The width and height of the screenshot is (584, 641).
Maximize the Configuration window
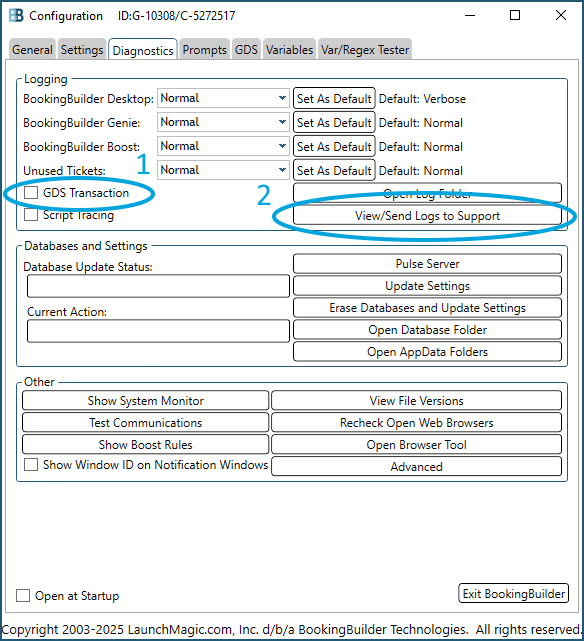coord(515,16)
